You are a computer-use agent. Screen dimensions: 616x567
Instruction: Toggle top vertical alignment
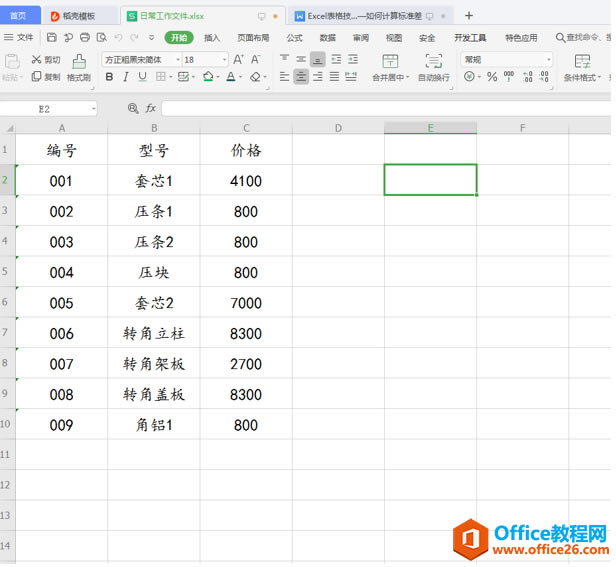click(285, 59)
